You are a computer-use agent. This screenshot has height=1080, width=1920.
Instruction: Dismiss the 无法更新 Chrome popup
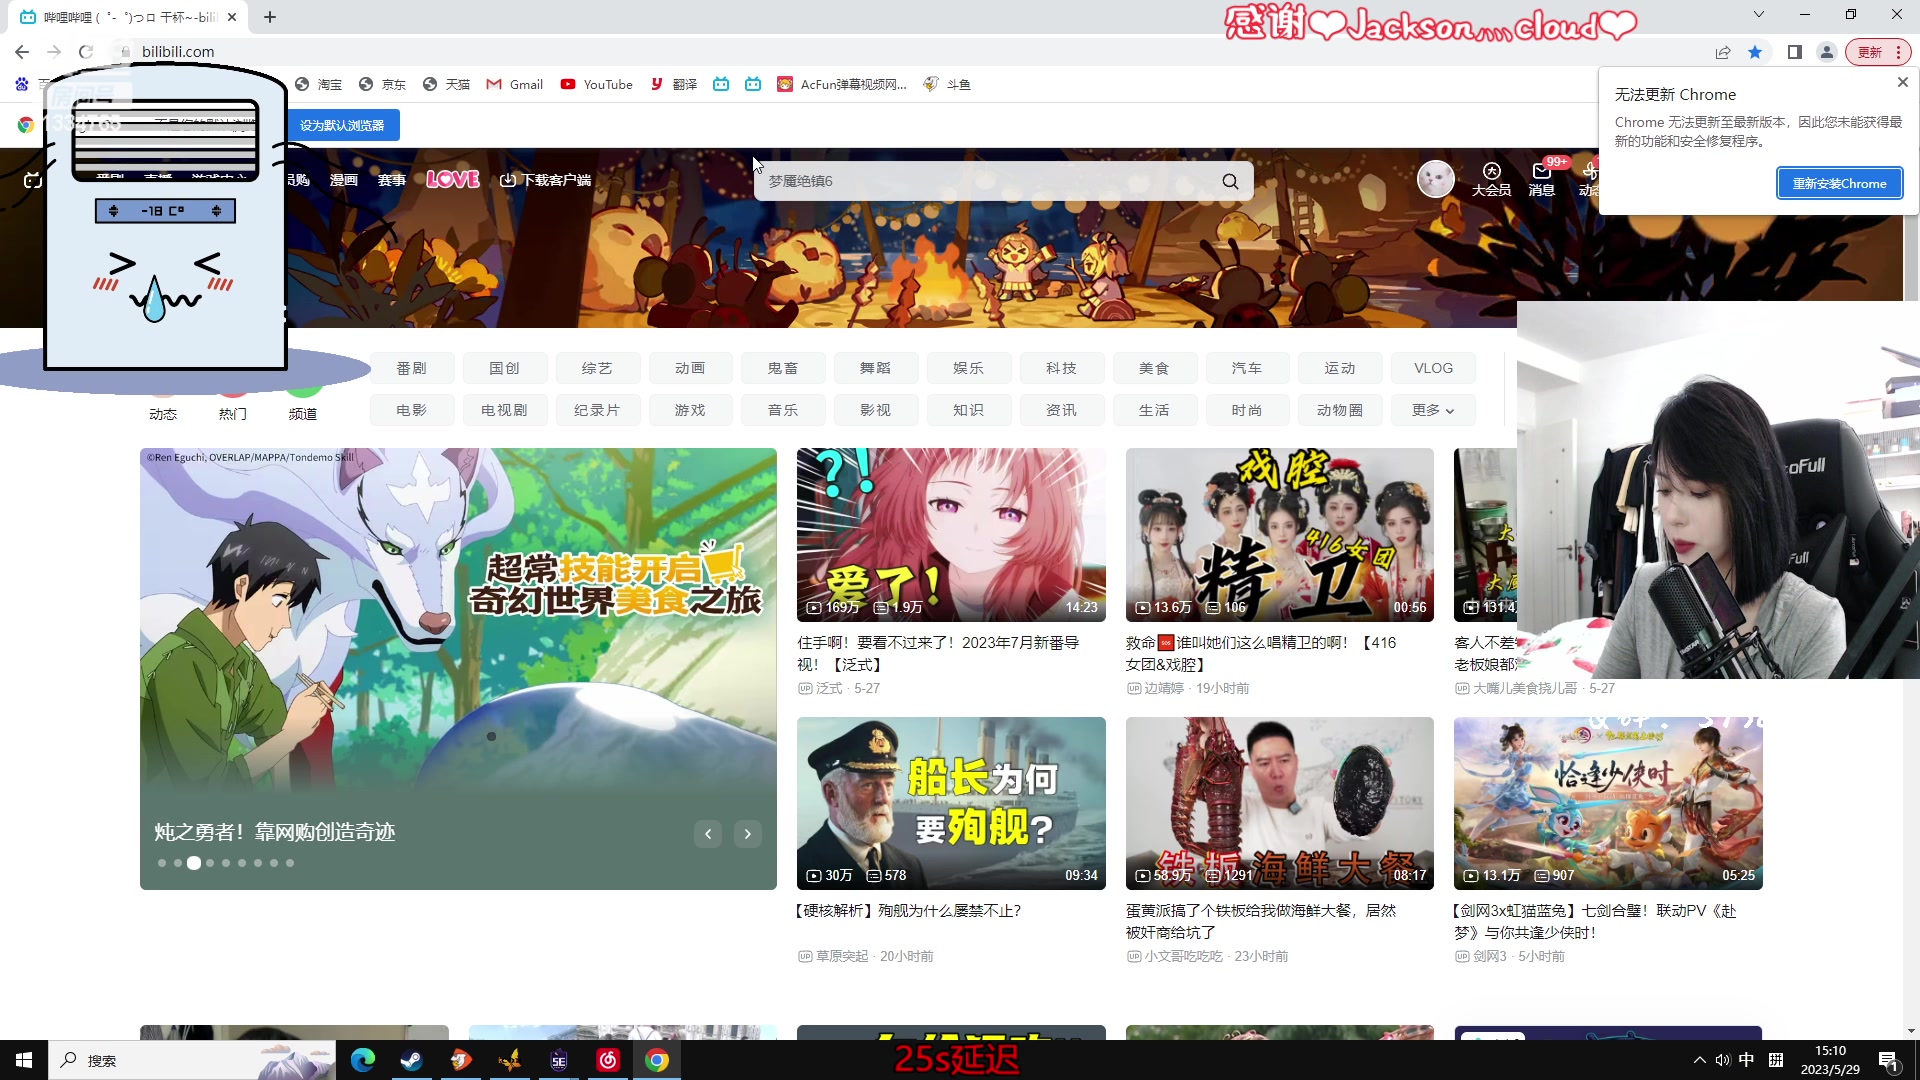pyautogui.click(x=1903, y=82)
